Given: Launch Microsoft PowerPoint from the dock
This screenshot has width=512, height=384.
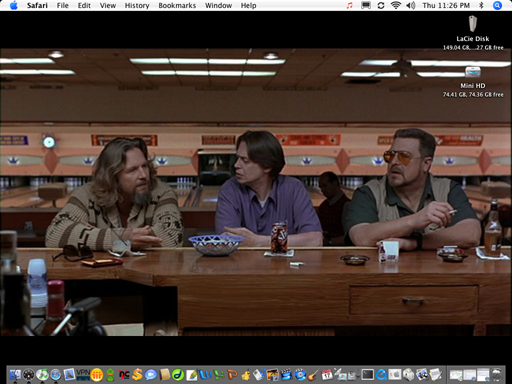Looking at the screenshot, I should click(x=232, y=375).
